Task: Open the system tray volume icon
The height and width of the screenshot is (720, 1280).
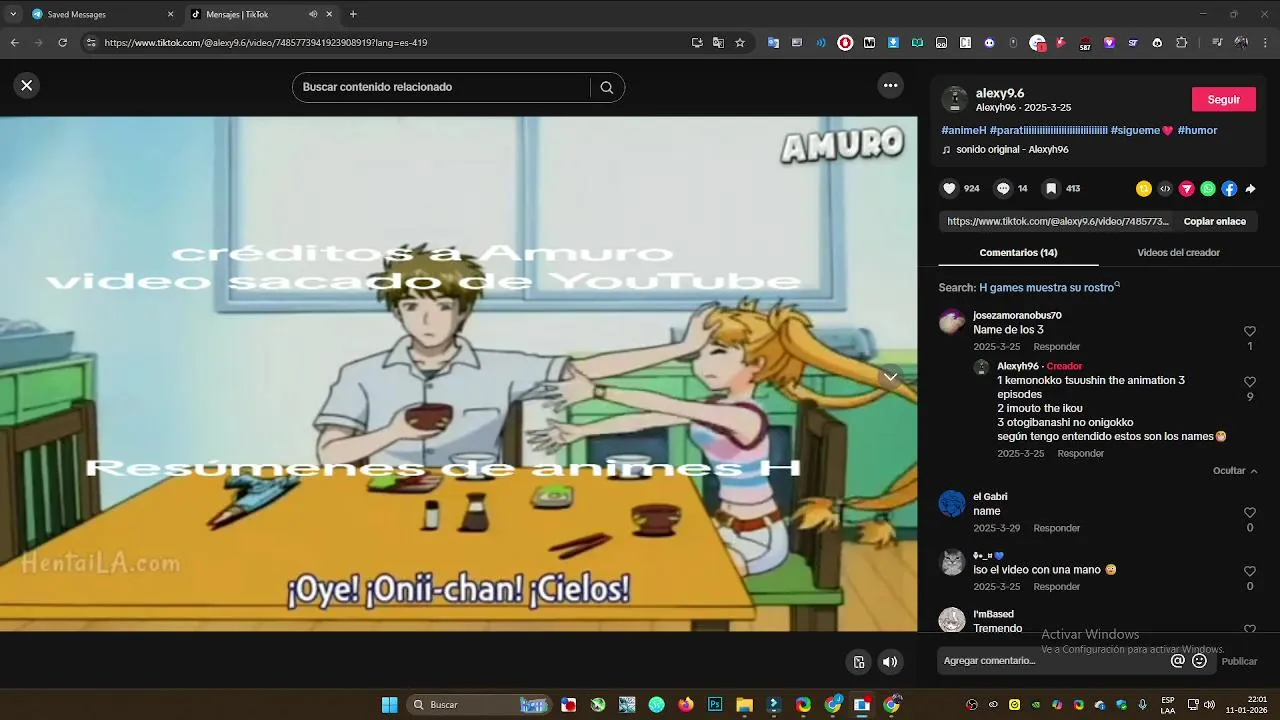Action: click(x=1209, y=705)
